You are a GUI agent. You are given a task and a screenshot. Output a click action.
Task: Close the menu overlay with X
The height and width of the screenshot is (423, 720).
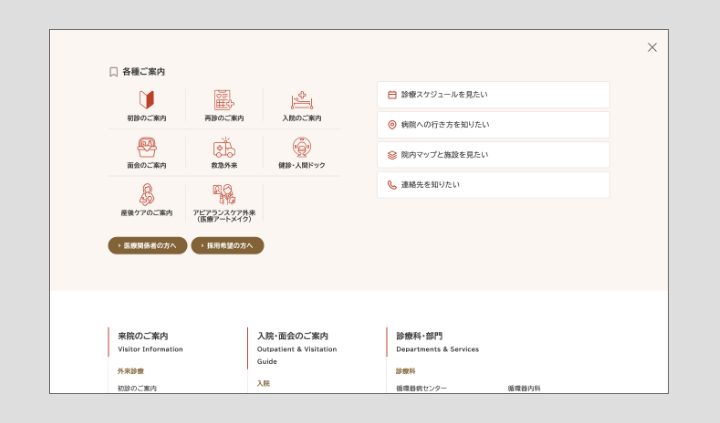[x=652, y=47]
